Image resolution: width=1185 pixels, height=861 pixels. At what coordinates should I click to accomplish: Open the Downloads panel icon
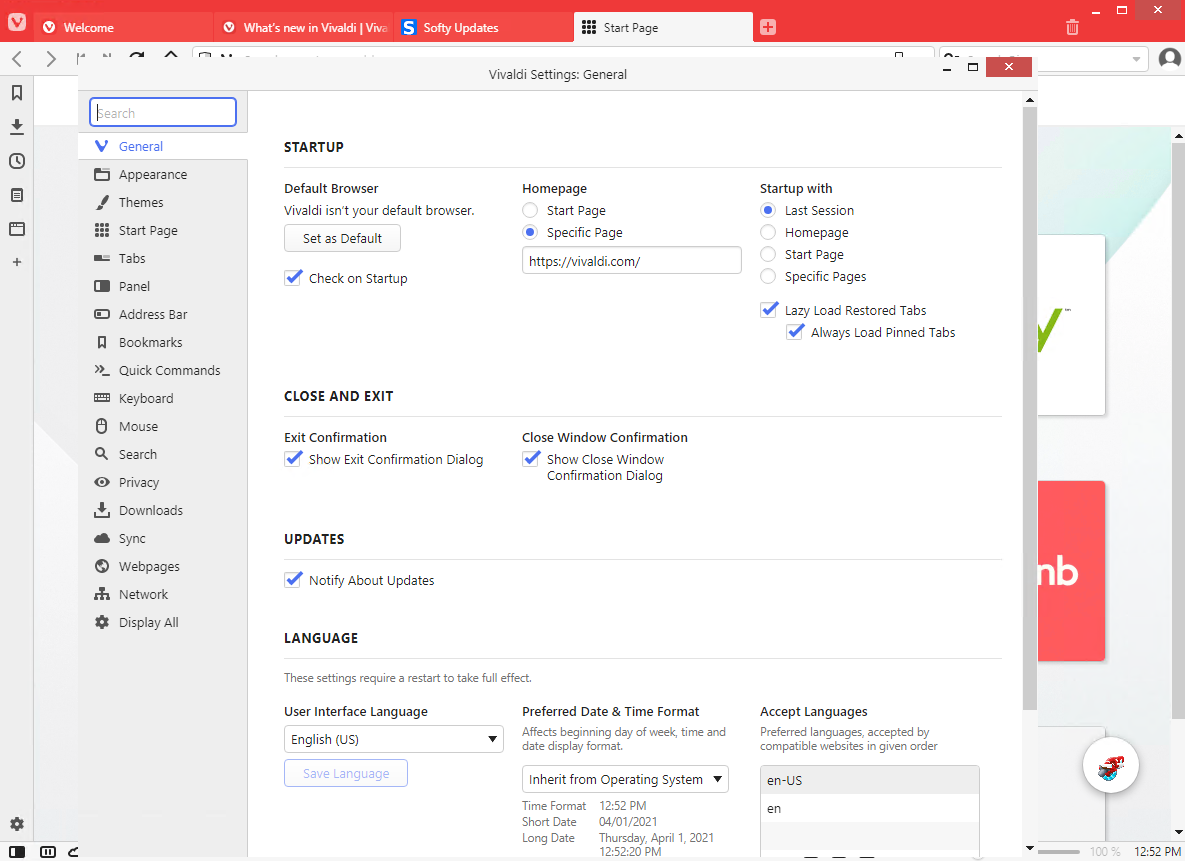pos(17,126)
